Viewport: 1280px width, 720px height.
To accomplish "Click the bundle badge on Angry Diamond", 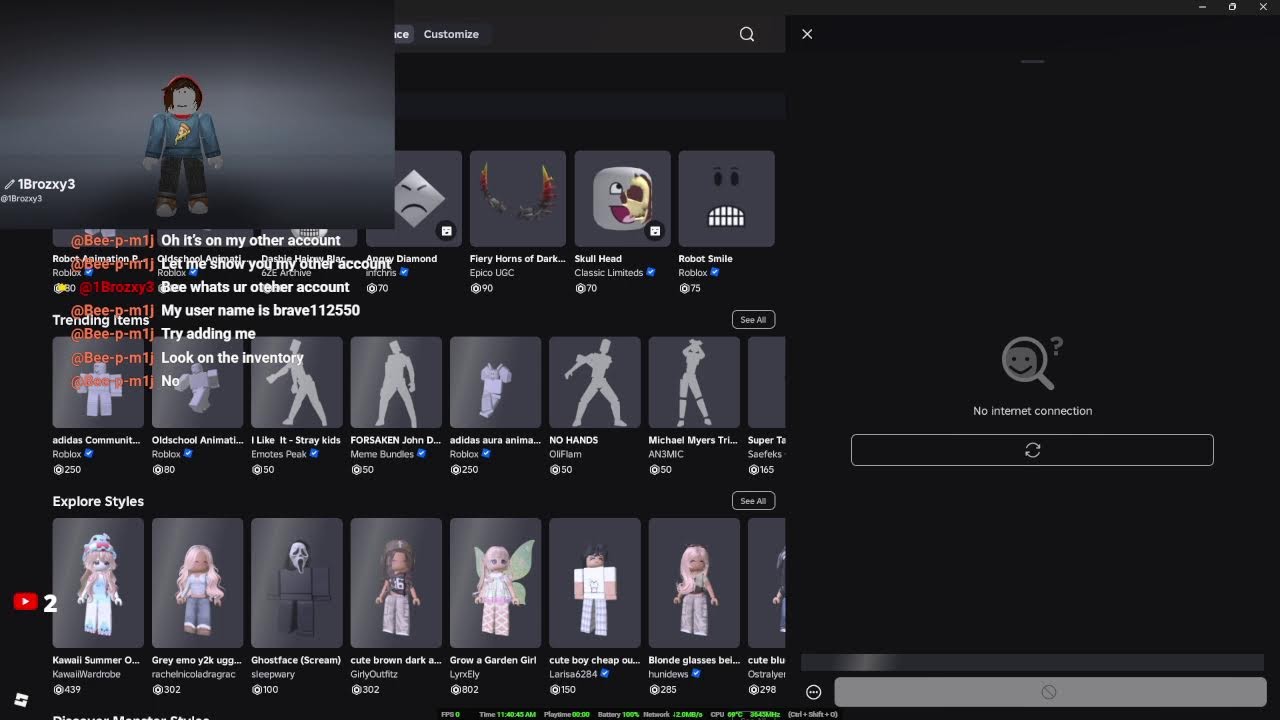I will tap(447, 231).
